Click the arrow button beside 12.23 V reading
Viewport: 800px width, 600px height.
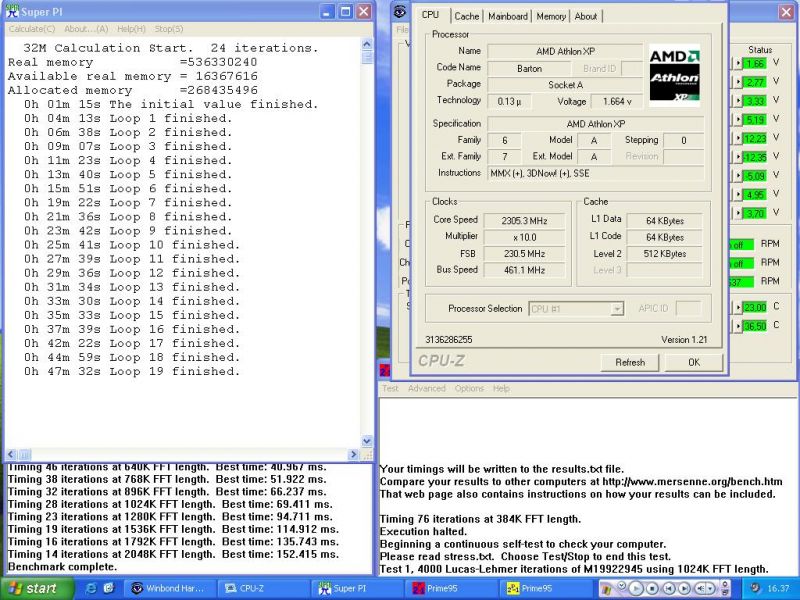coord(738,138)
